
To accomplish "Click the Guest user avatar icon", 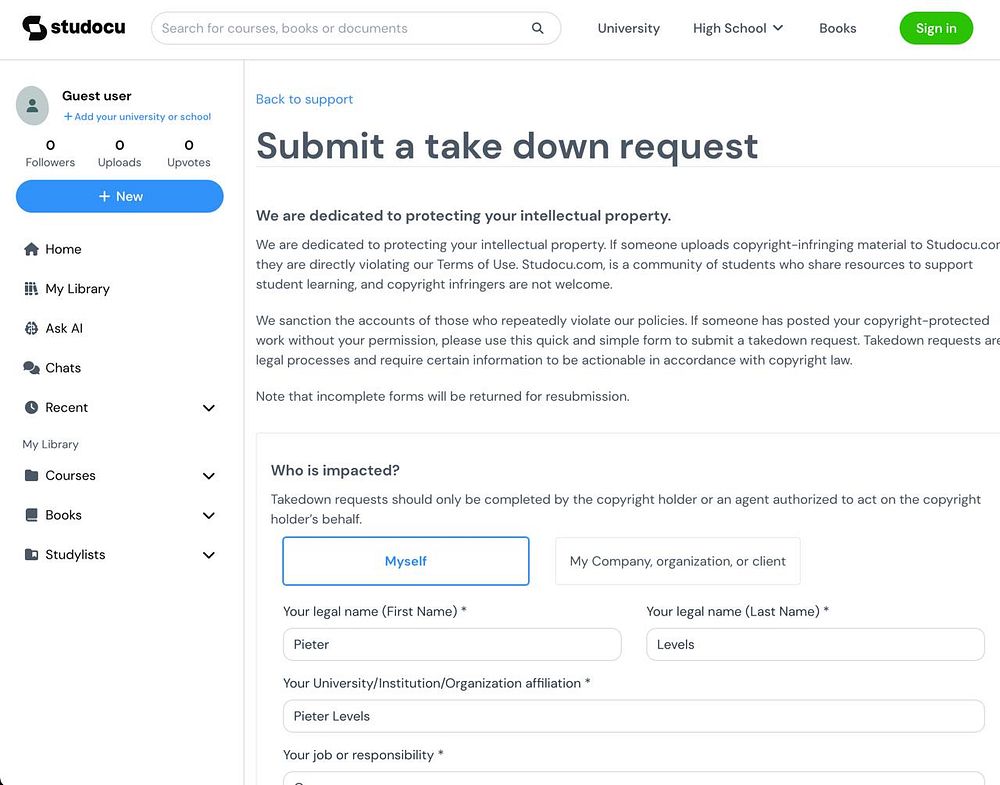I will 33,106.
